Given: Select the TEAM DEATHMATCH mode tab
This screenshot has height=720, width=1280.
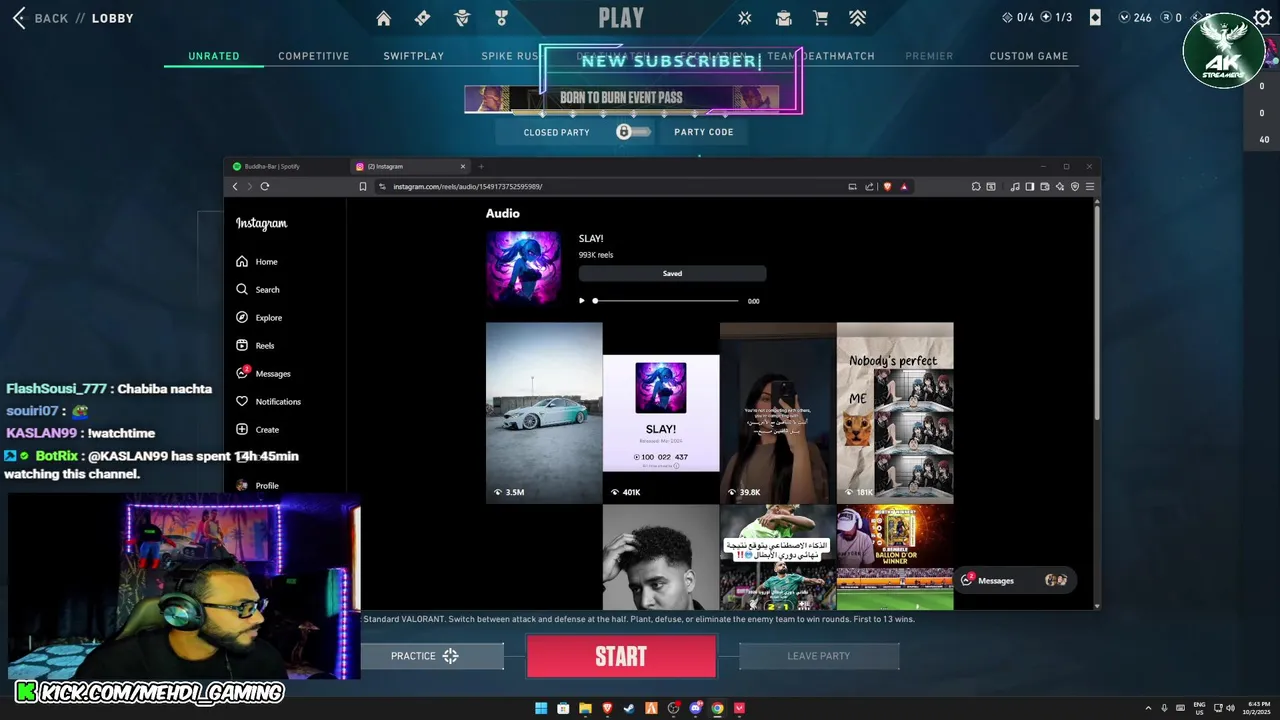Looking at the screenshot, I should click(821, 56).
